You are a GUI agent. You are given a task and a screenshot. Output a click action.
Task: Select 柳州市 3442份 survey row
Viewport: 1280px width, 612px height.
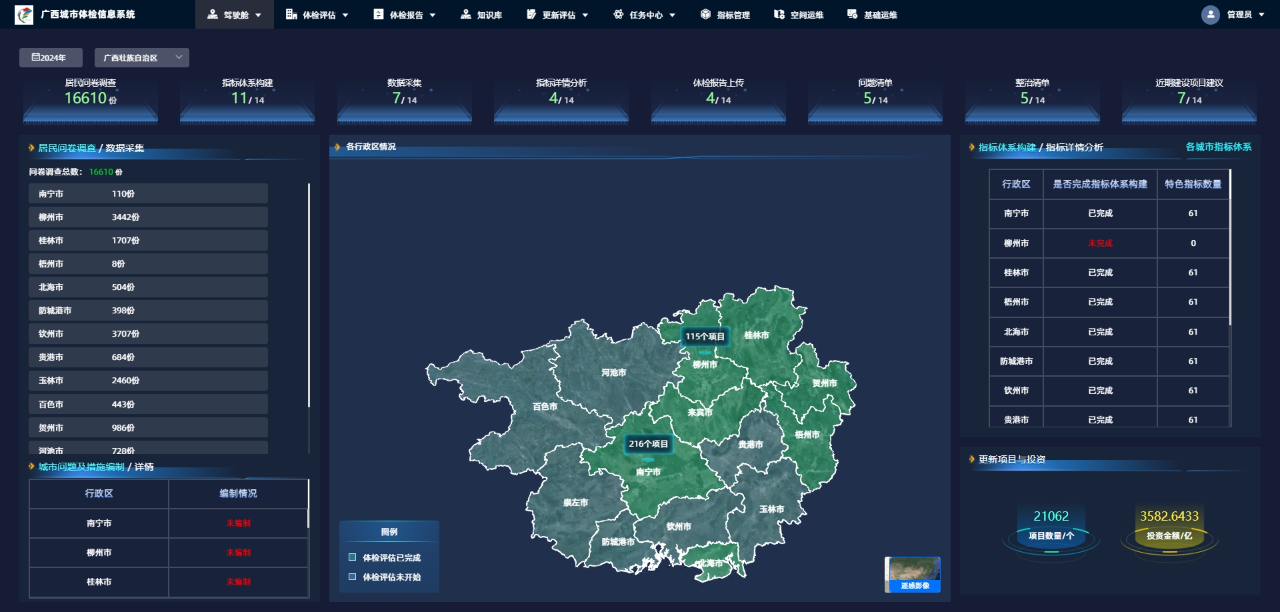click(148, 217)
